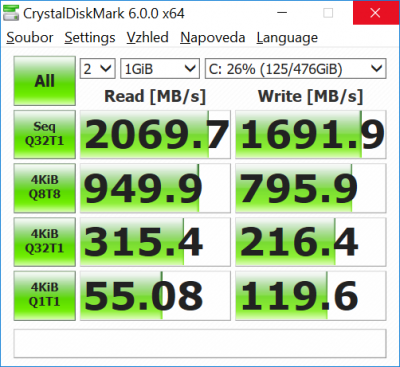Start the 4KiB Q1T1 test
Viewport: 400px width, 367px height.
(45, 296)
